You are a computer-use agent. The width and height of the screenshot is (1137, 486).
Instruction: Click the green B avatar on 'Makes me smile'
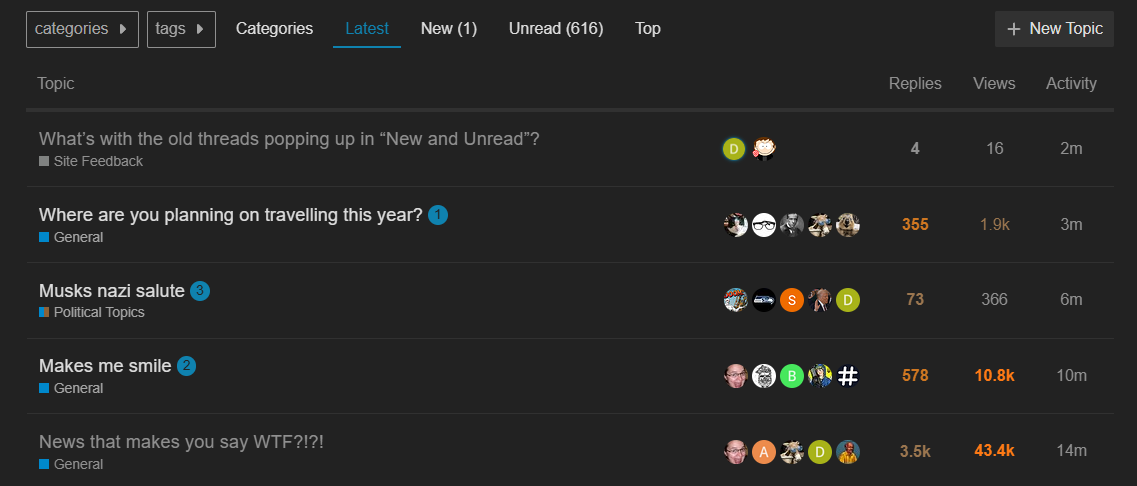pyautogui.click(x=792, y=376)
